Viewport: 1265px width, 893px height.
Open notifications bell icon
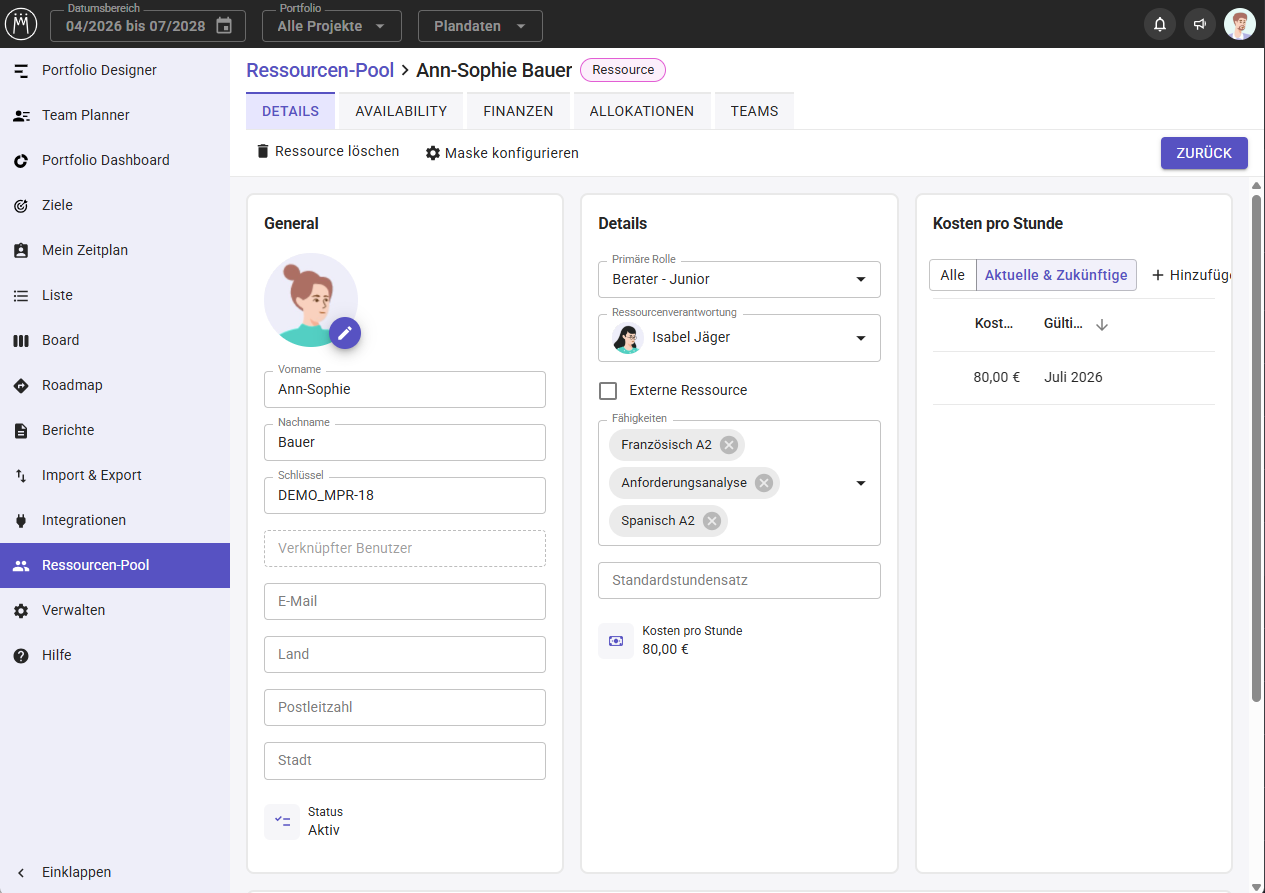pos(1160,24)
